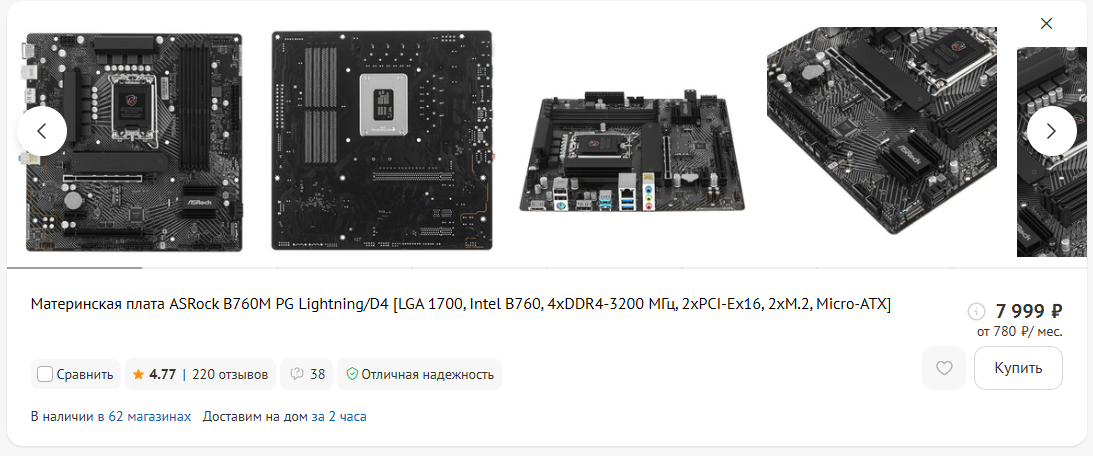Open the comments bubble showing 38
This screenshot has height=456, width=1093.
307,374
